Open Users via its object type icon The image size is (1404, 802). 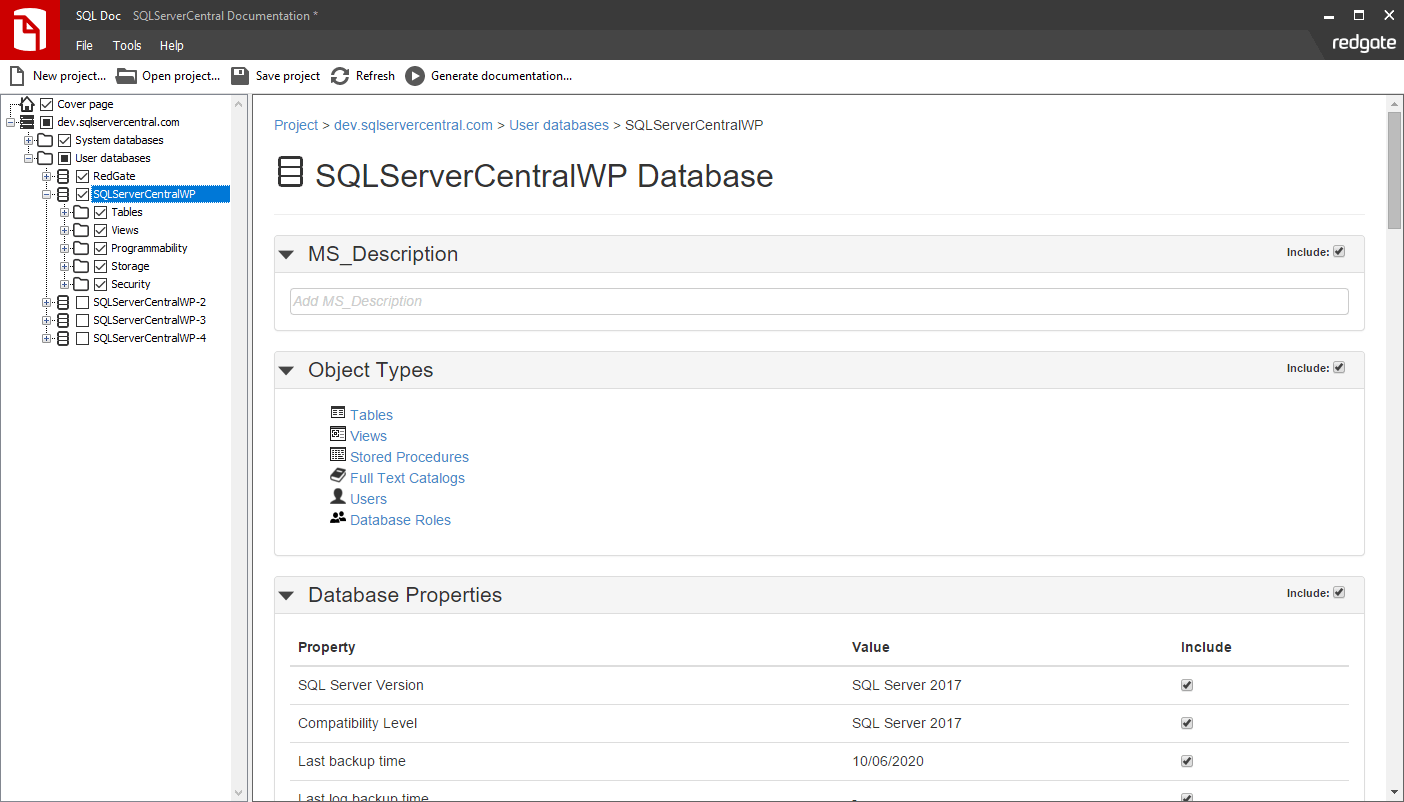[x=338, y=496]
